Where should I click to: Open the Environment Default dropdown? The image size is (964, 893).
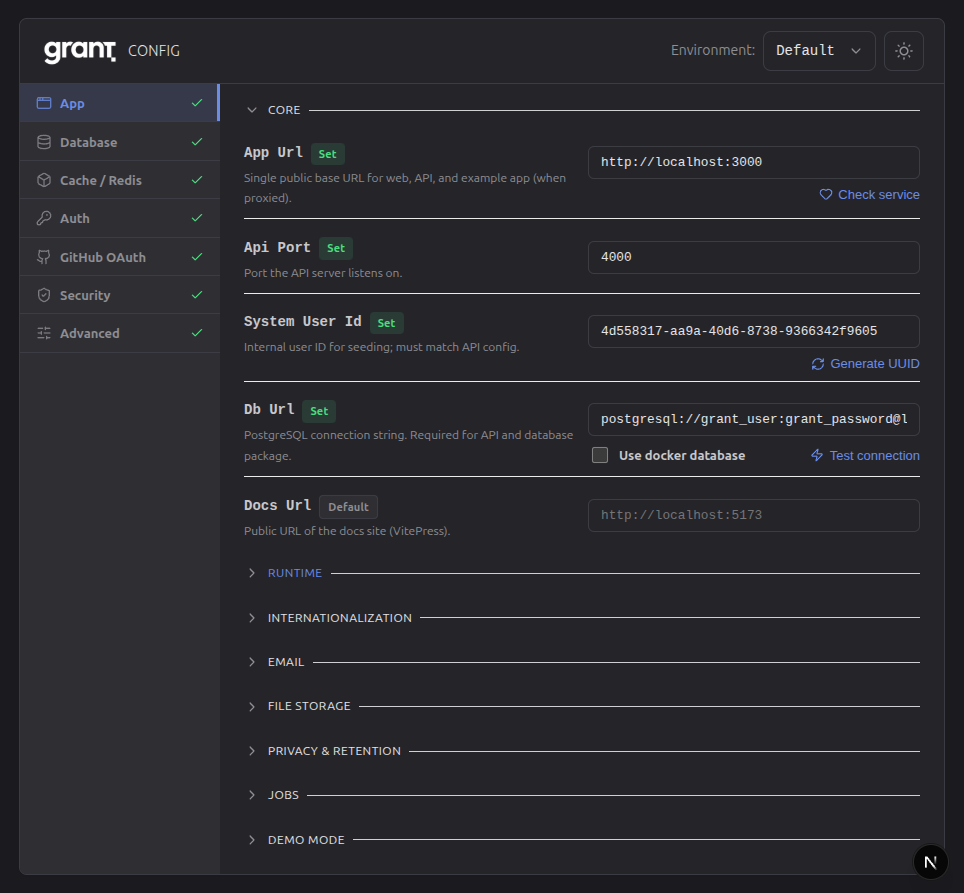[x=818, y=51]
